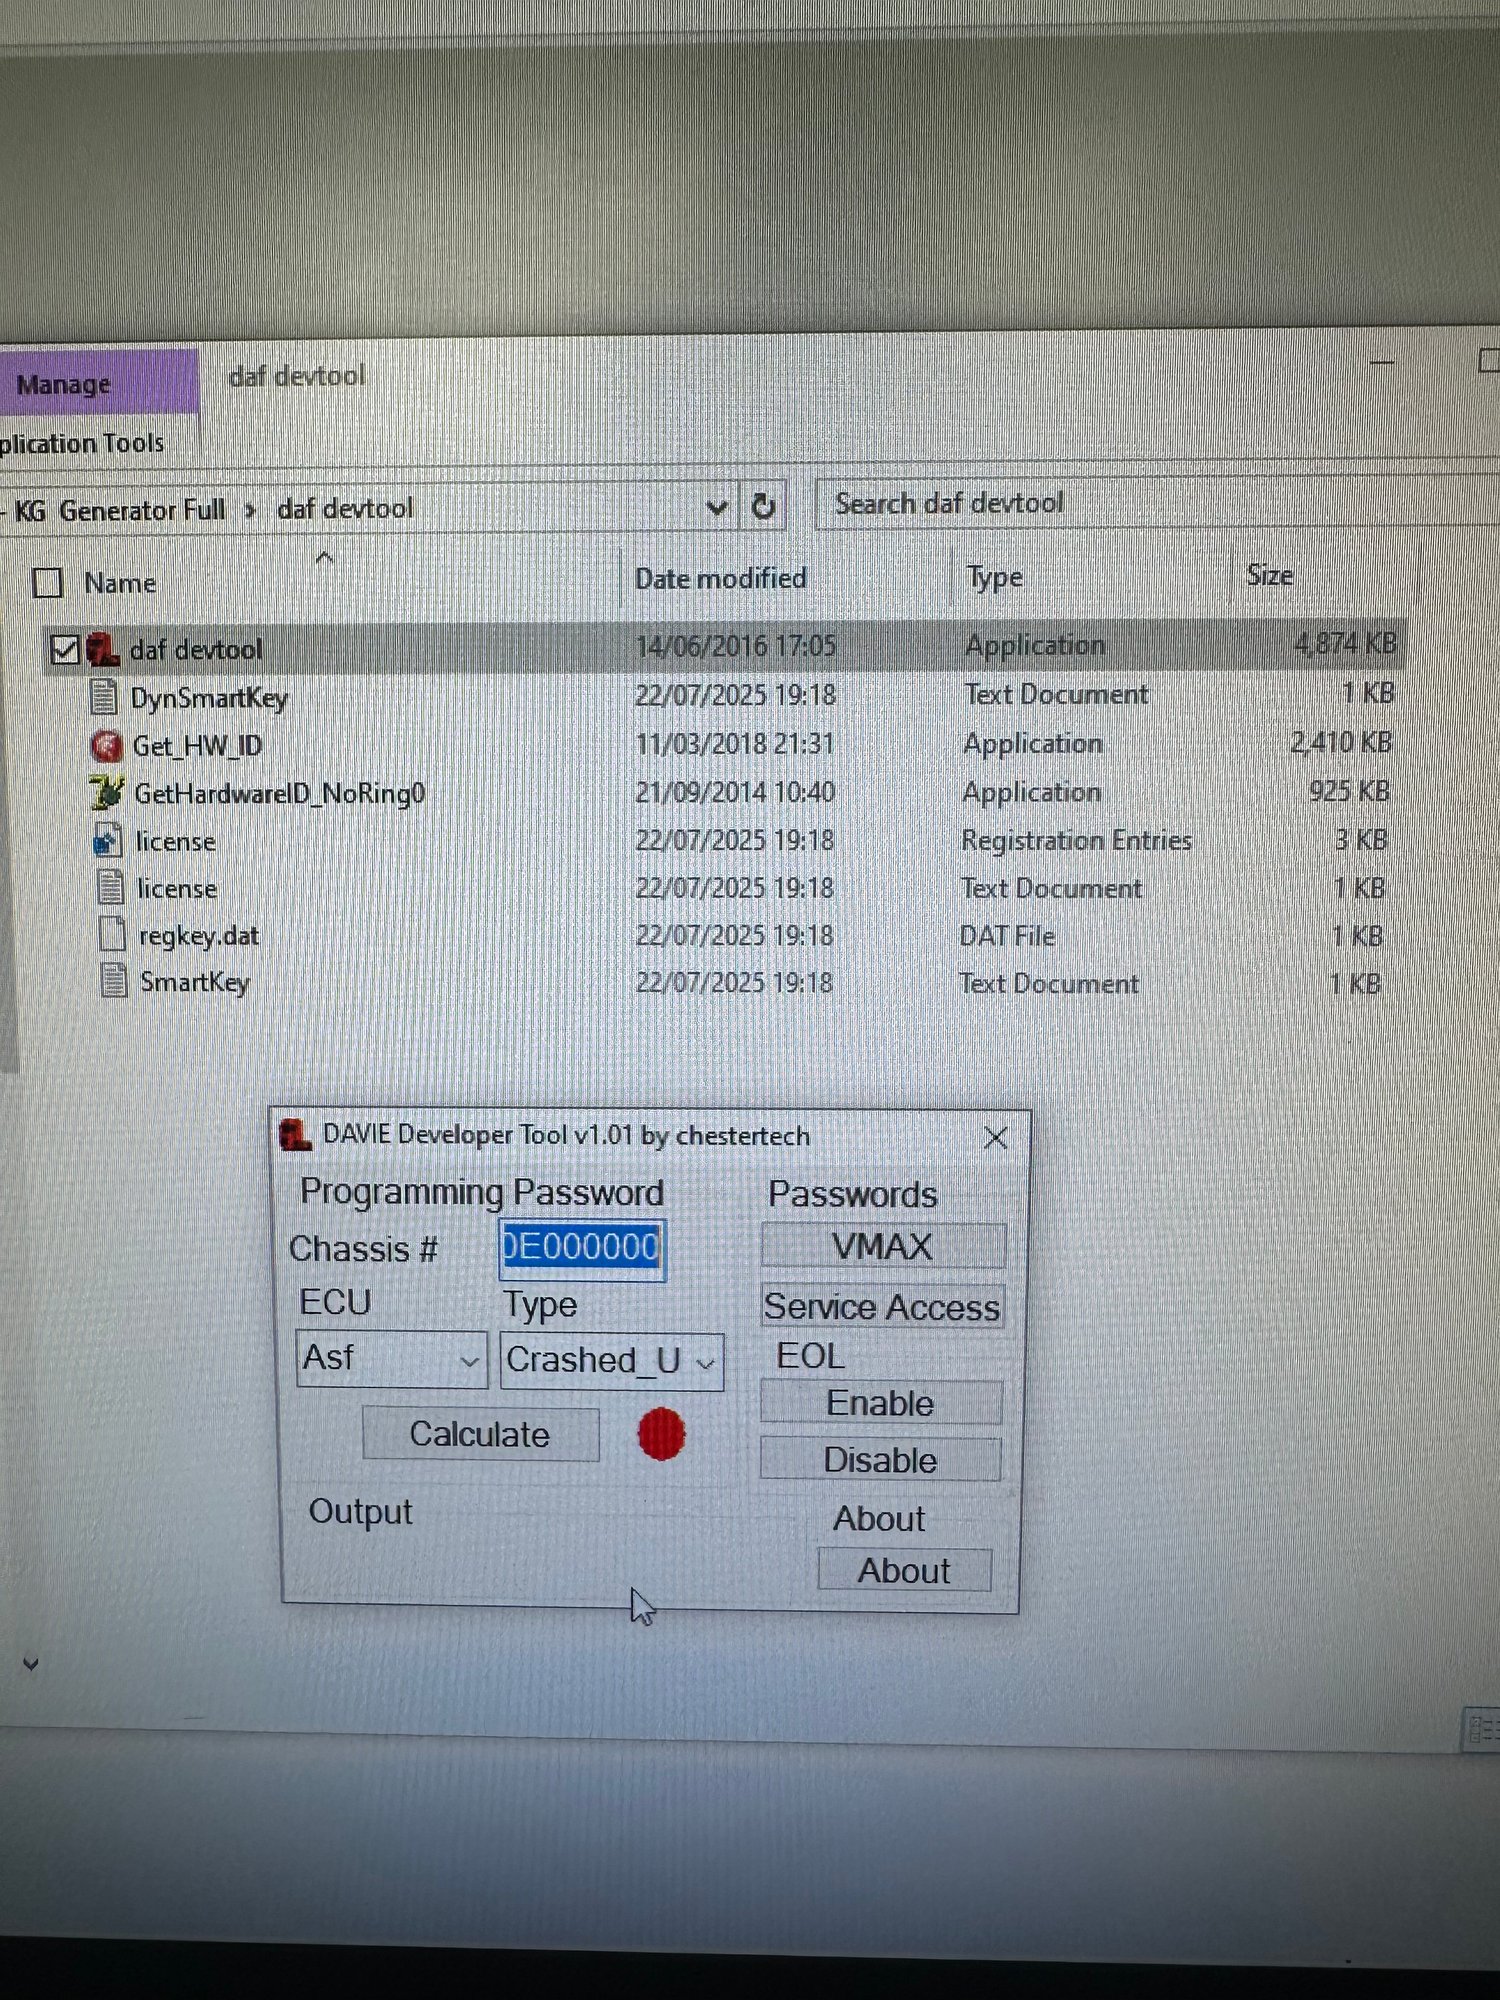Click the Service Access button
Viewport: 1500px width, 2000px height.
point(882,1307)
